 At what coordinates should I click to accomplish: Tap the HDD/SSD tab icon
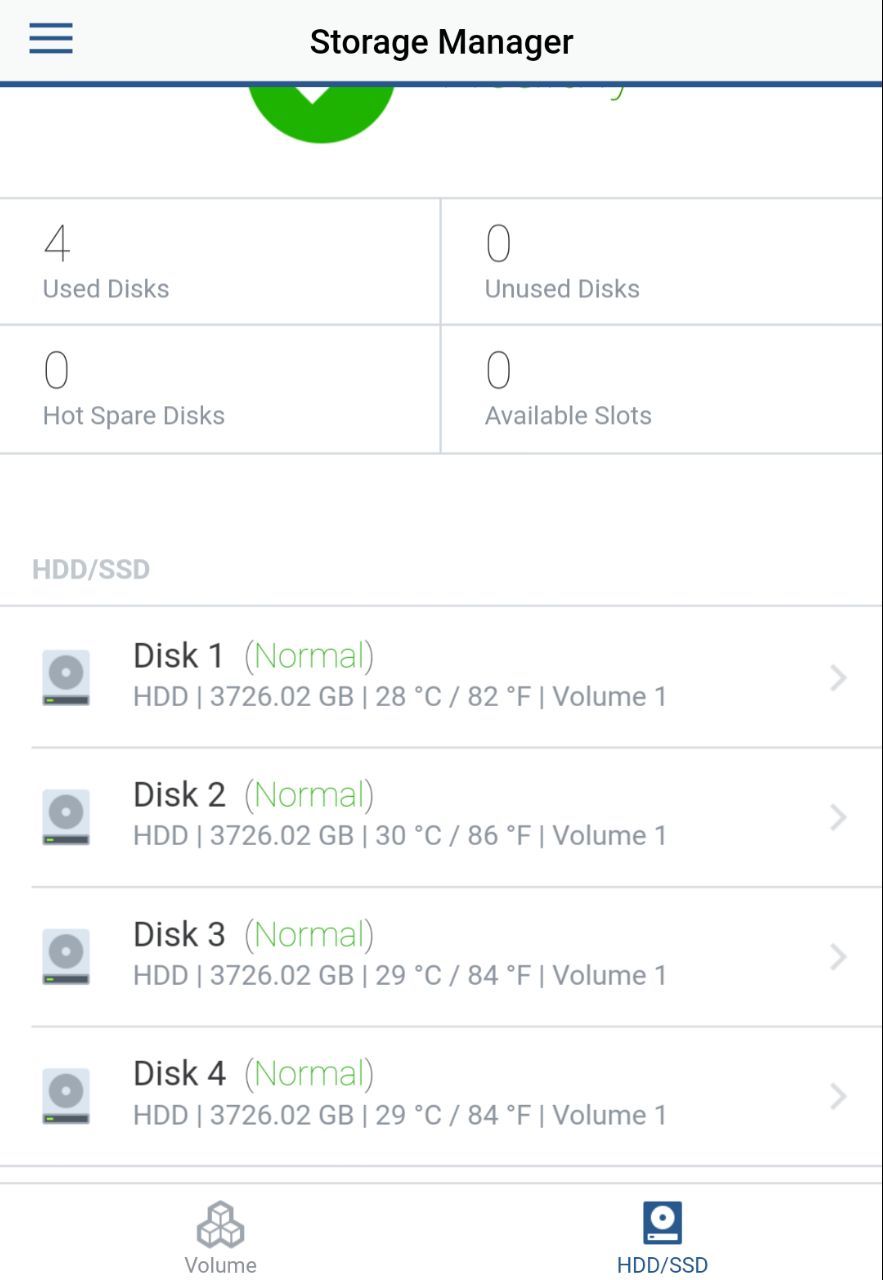[x=662, y=1223]
